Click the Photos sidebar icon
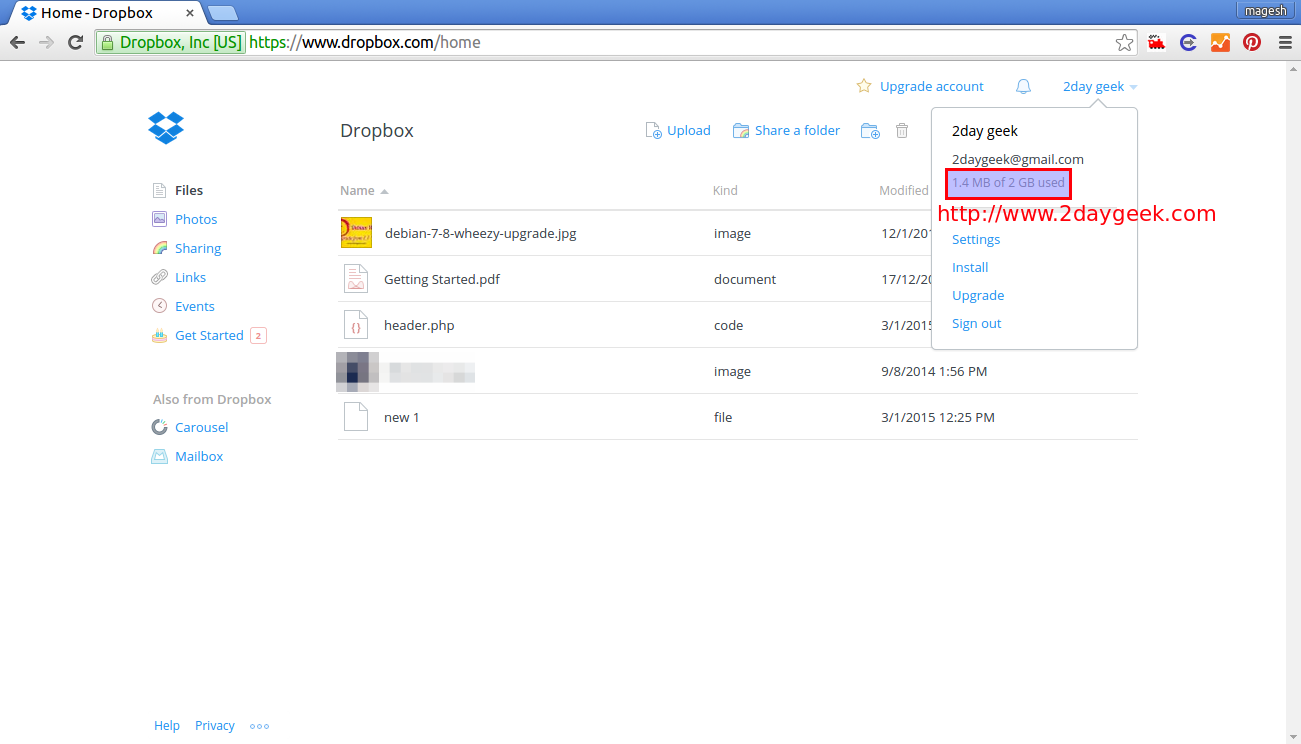Image resolution: width=1301 pixels, height=744 pixels. [x=159, y=219]
